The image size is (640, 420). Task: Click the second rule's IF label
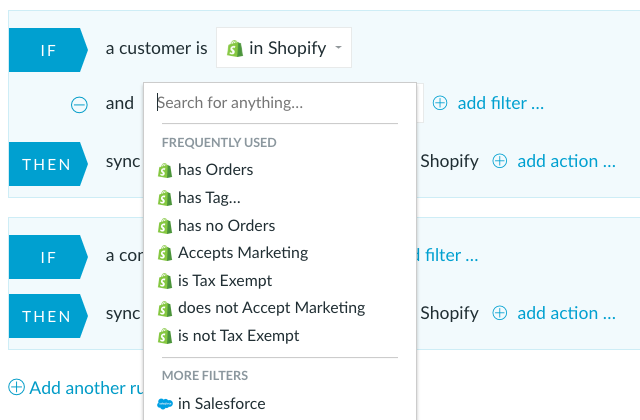tap(48, 257)
